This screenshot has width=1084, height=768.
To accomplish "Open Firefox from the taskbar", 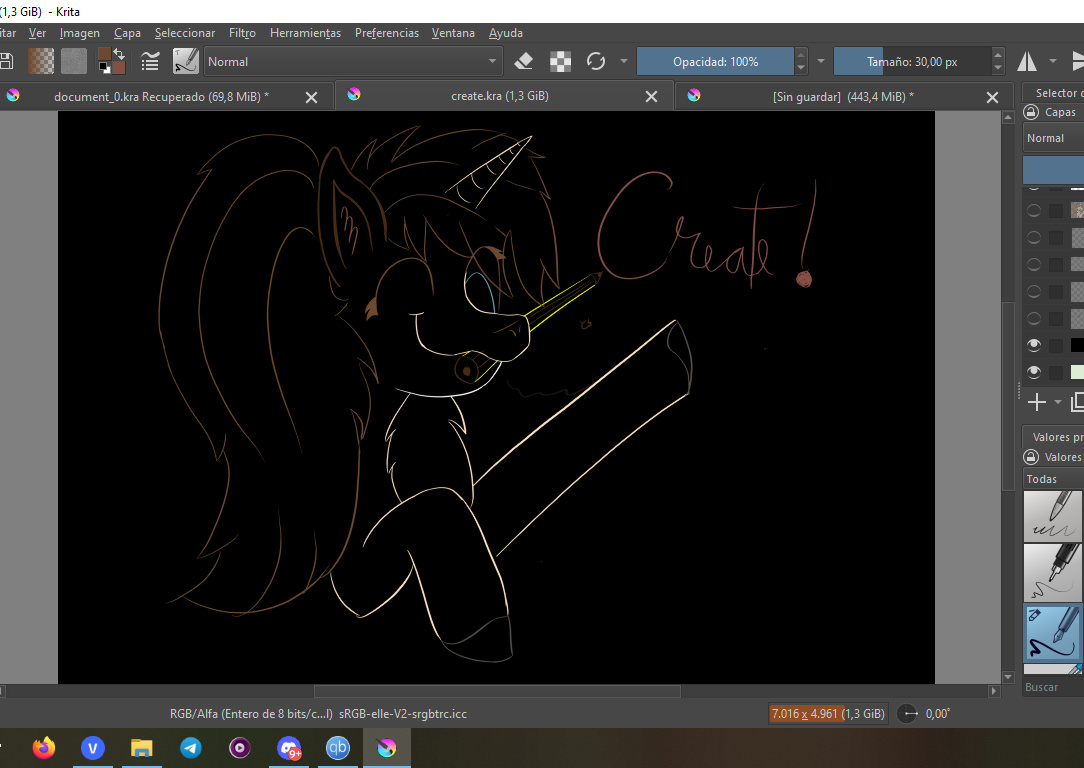I will pos(44,747).
